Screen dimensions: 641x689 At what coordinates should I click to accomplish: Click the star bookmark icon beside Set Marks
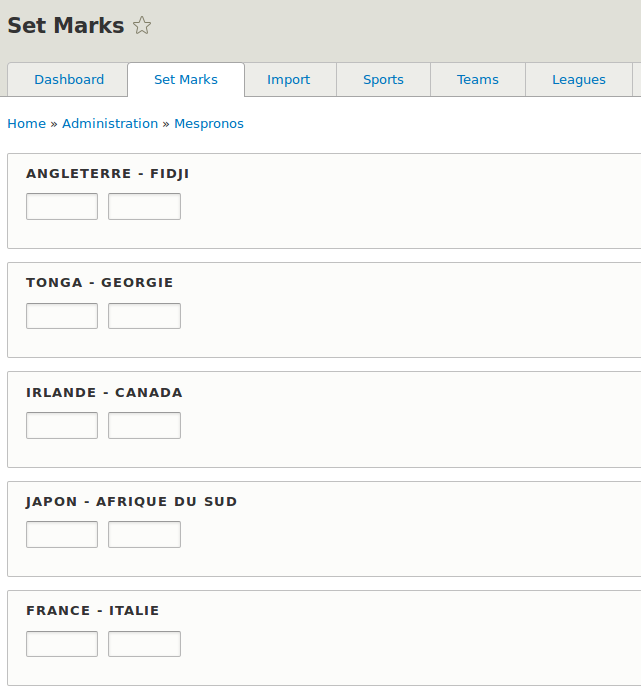coord(142,26)
